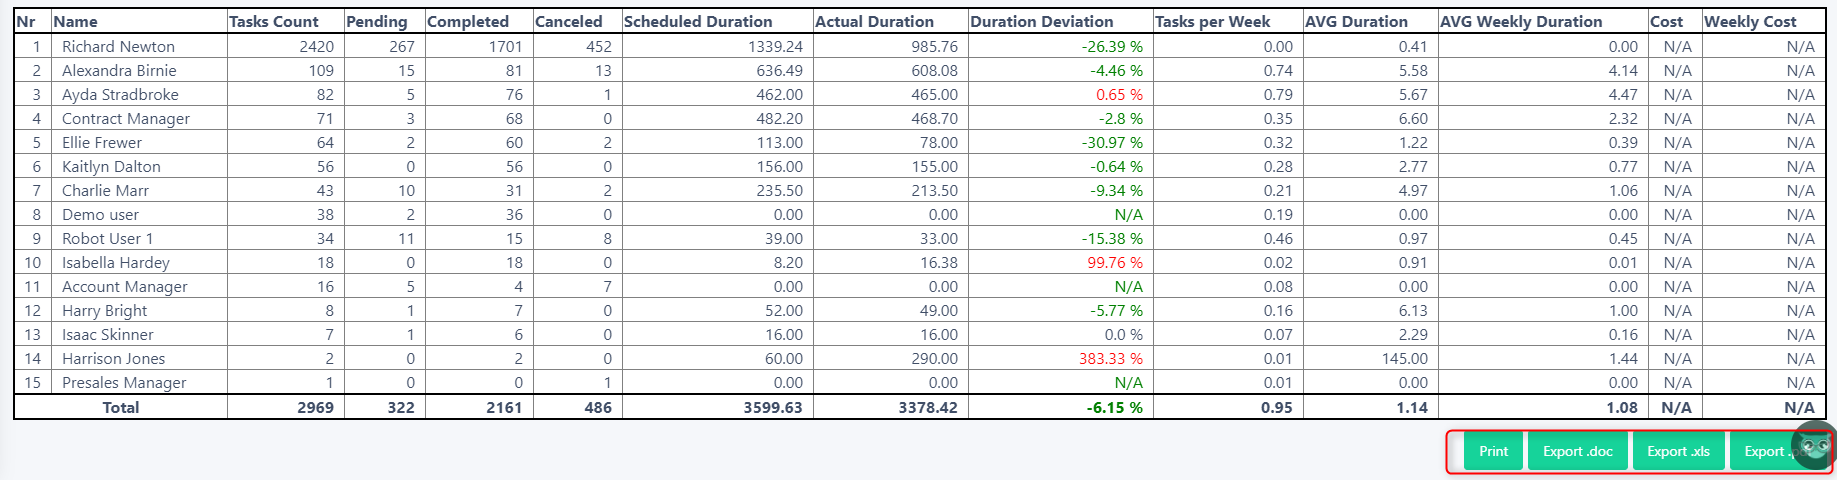Click the Tasks Count column header
1837x480 pixels.
[274, 21]
